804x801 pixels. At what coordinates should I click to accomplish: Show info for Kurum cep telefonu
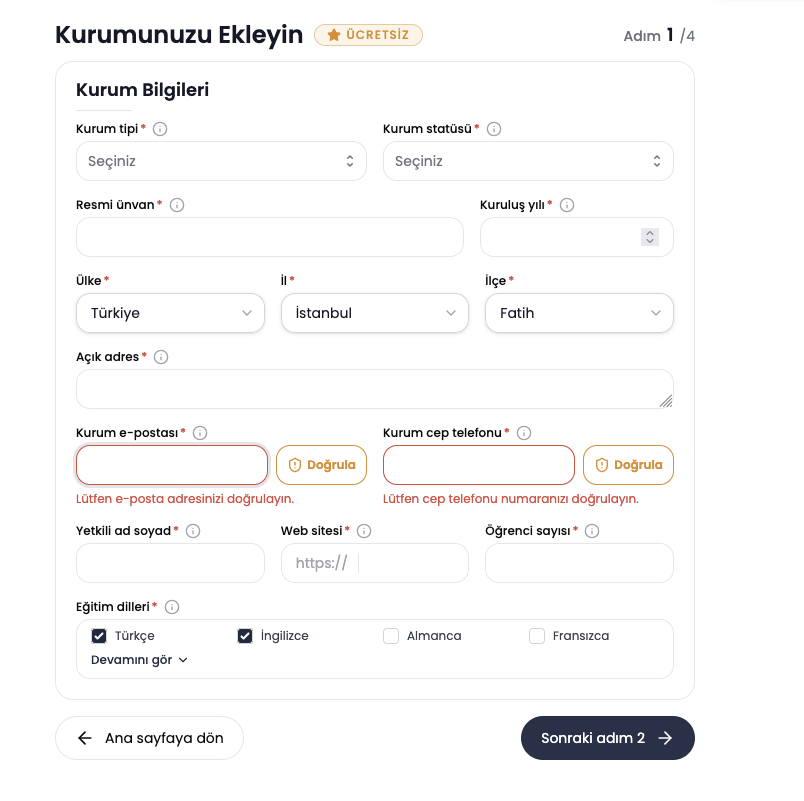[x=524, y=433]
